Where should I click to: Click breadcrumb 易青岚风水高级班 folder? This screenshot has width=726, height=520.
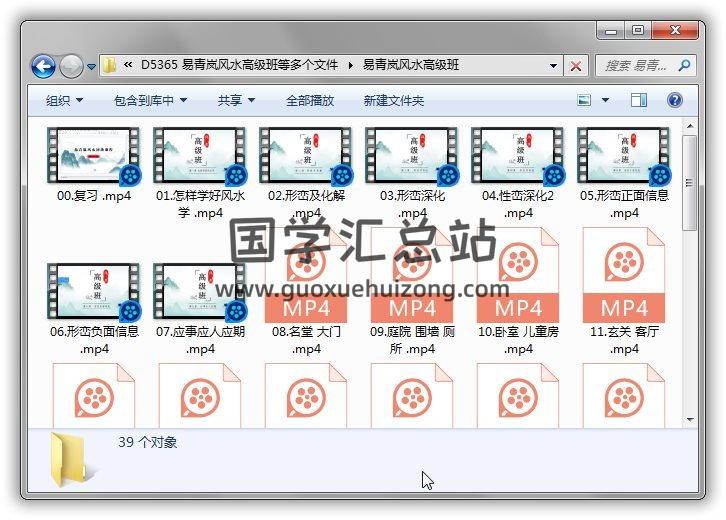(411, 65)
